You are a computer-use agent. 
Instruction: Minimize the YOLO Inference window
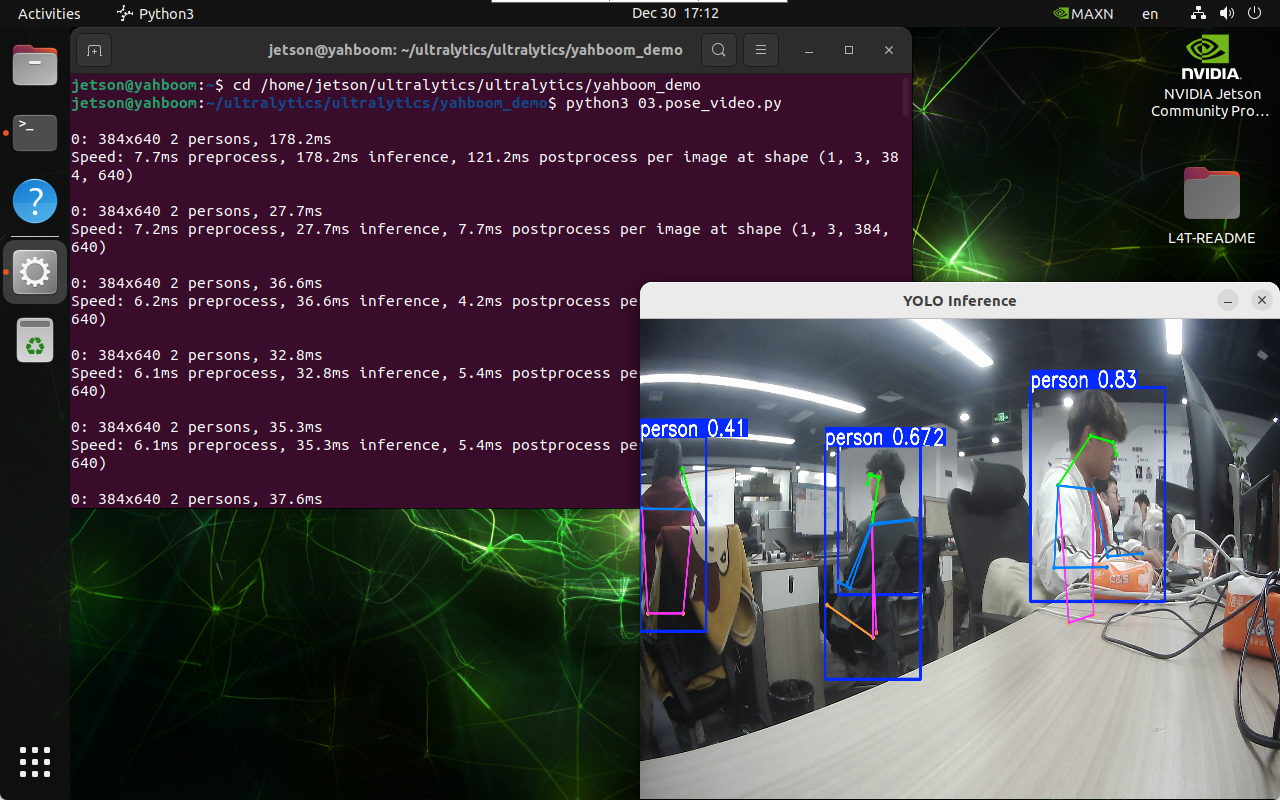[x=1228, y=300]
